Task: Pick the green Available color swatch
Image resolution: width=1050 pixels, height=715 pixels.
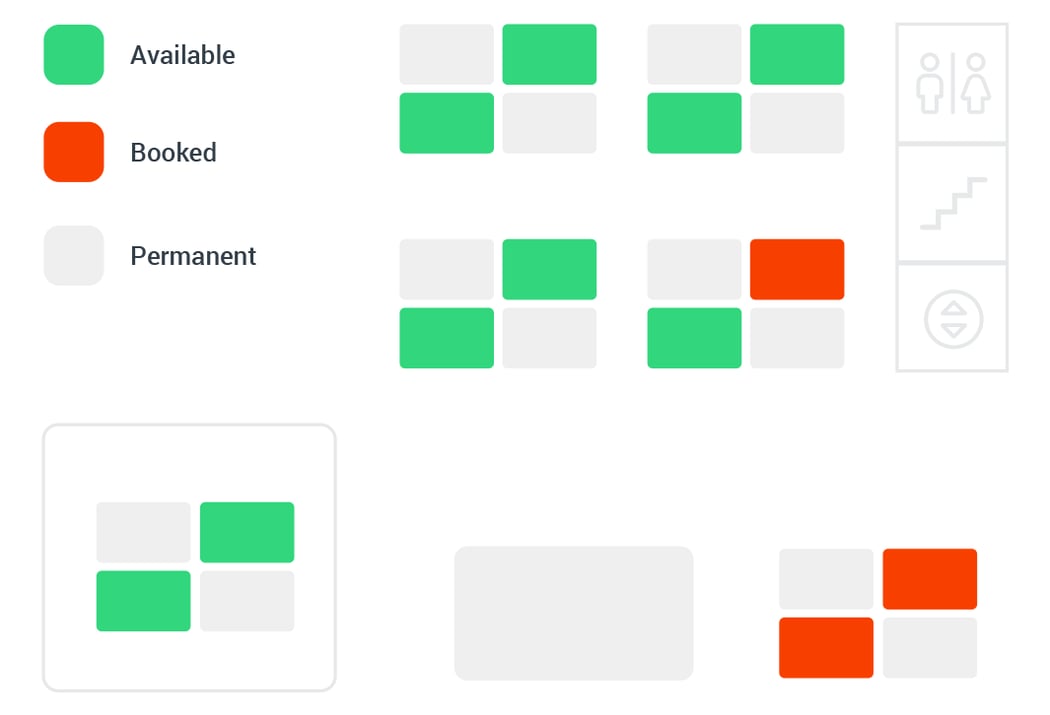Action: coord(73,55)
